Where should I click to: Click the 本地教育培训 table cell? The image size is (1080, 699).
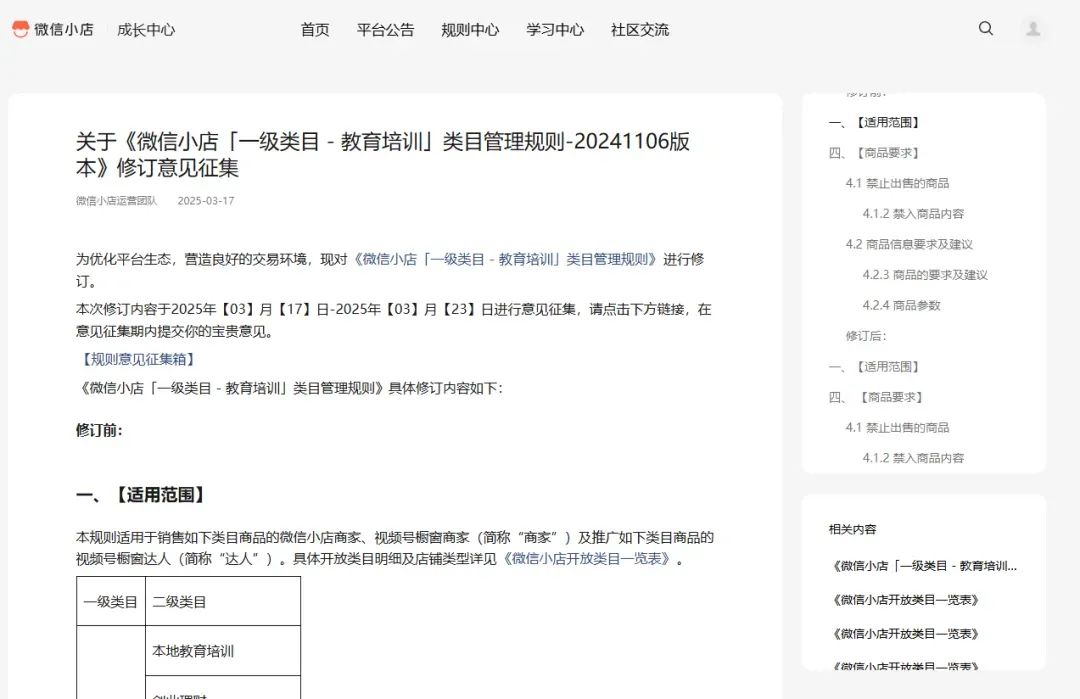[x=223, y=651]
